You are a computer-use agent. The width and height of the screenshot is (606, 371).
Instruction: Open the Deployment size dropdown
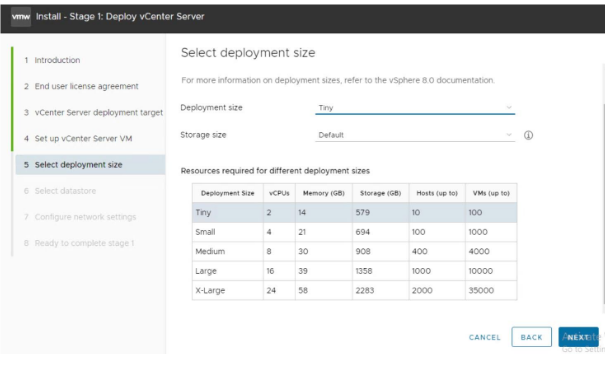[415, 108]
